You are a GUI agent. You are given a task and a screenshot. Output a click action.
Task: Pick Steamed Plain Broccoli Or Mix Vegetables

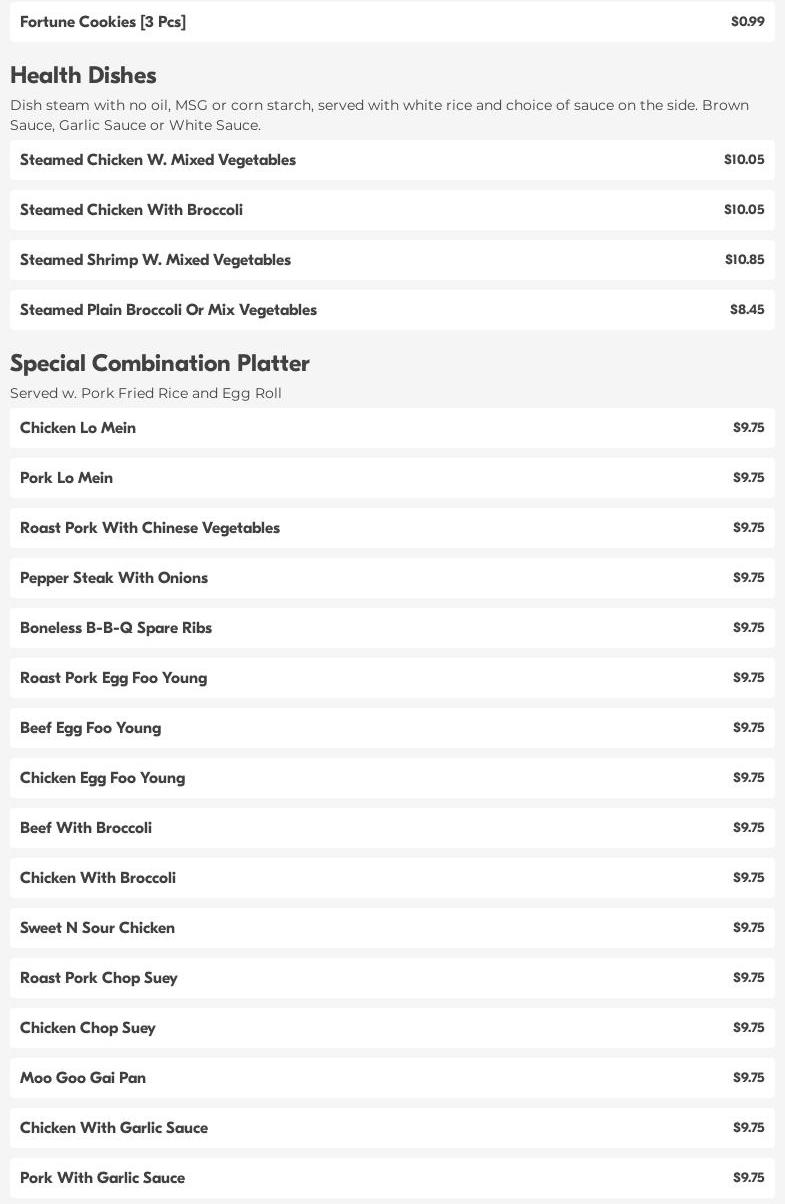tap(168, 310)
